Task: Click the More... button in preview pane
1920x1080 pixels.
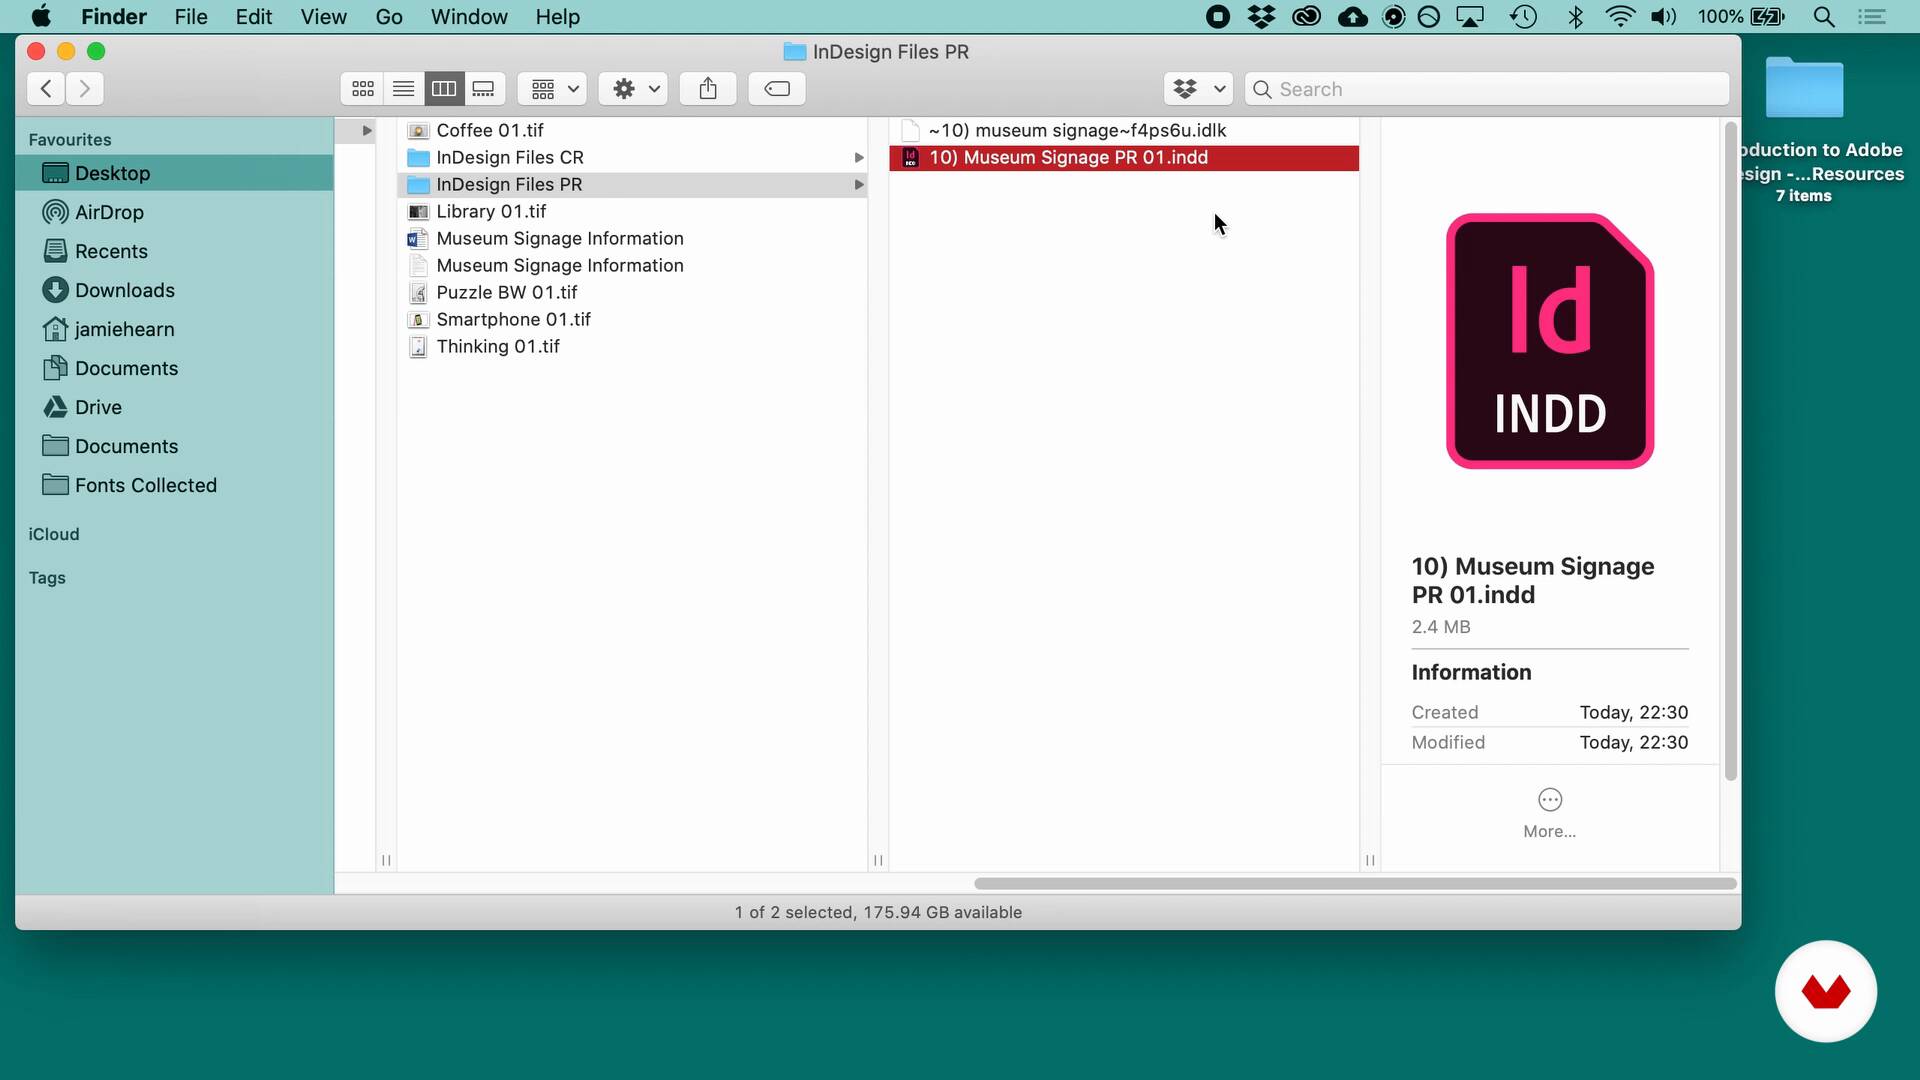Action: coord(1550,813)
